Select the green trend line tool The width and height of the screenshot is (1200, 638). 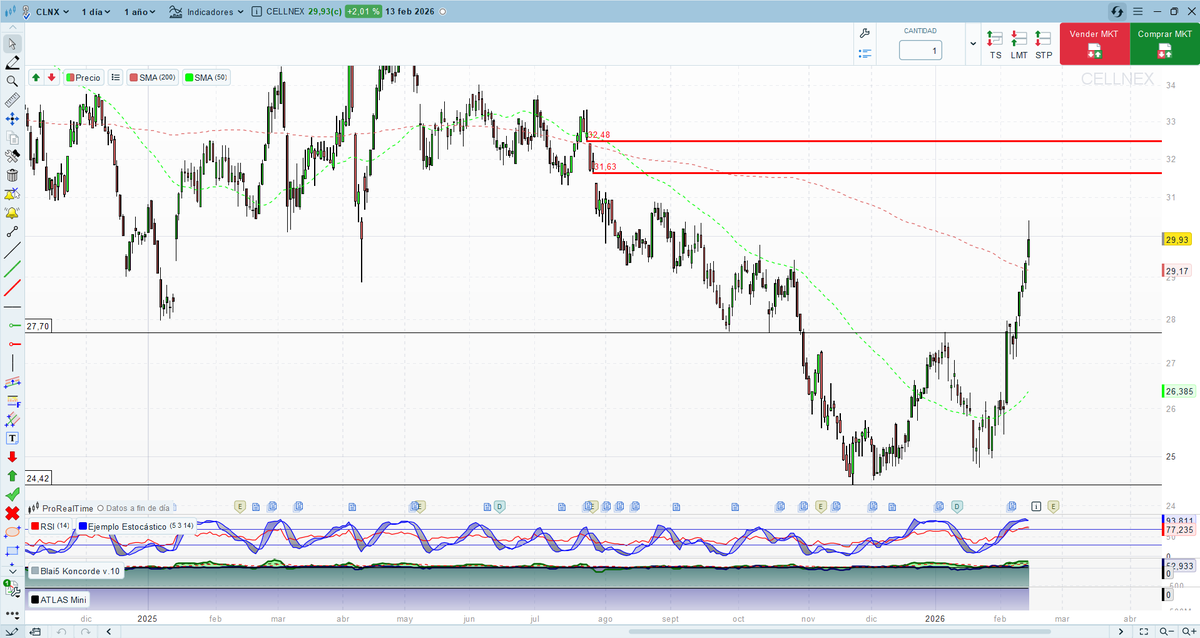click(x=12, y=270)
